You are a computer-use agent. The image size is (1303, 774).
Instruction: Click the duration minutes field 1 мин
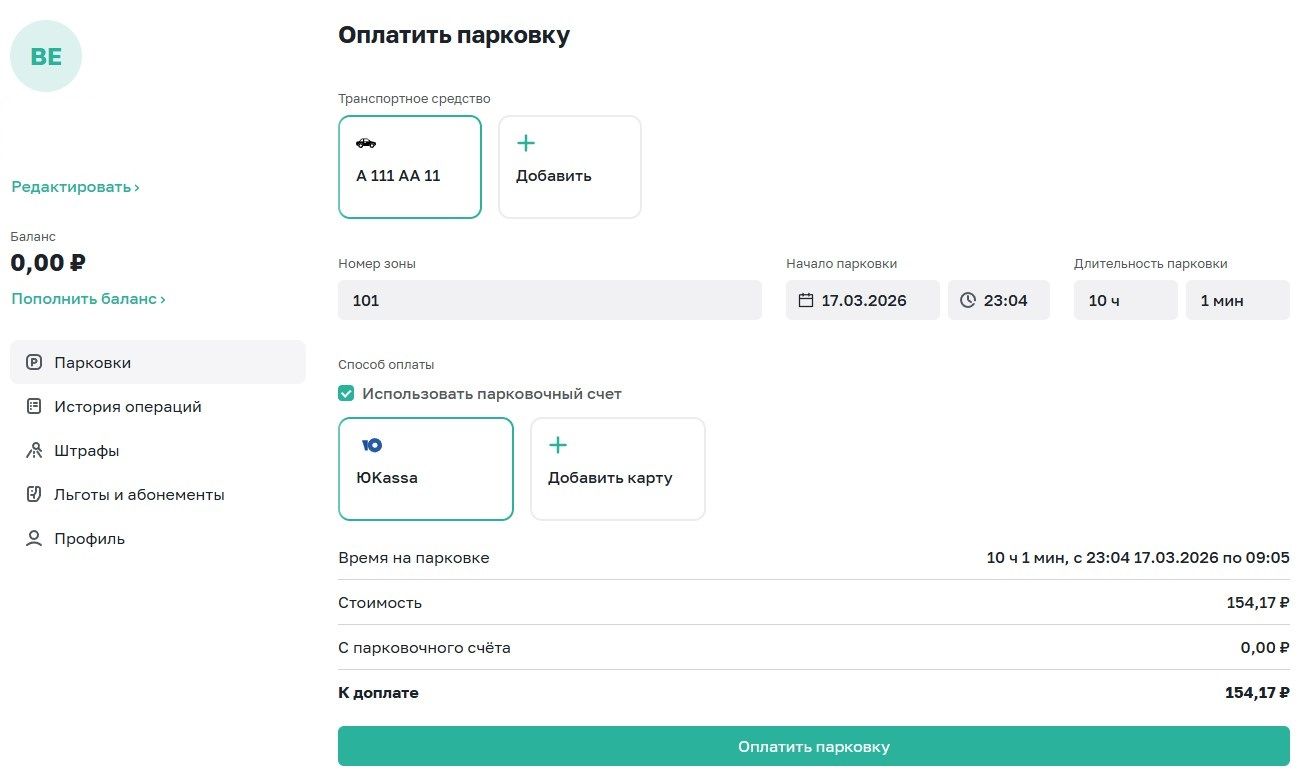(1238, 300)
